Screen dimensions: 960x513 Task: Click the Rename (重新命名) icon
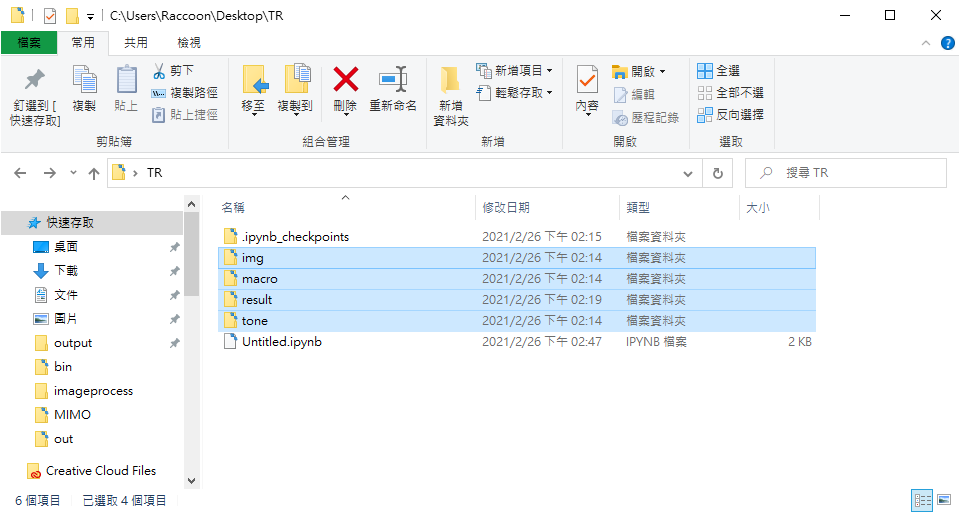(x=392, y=80)
